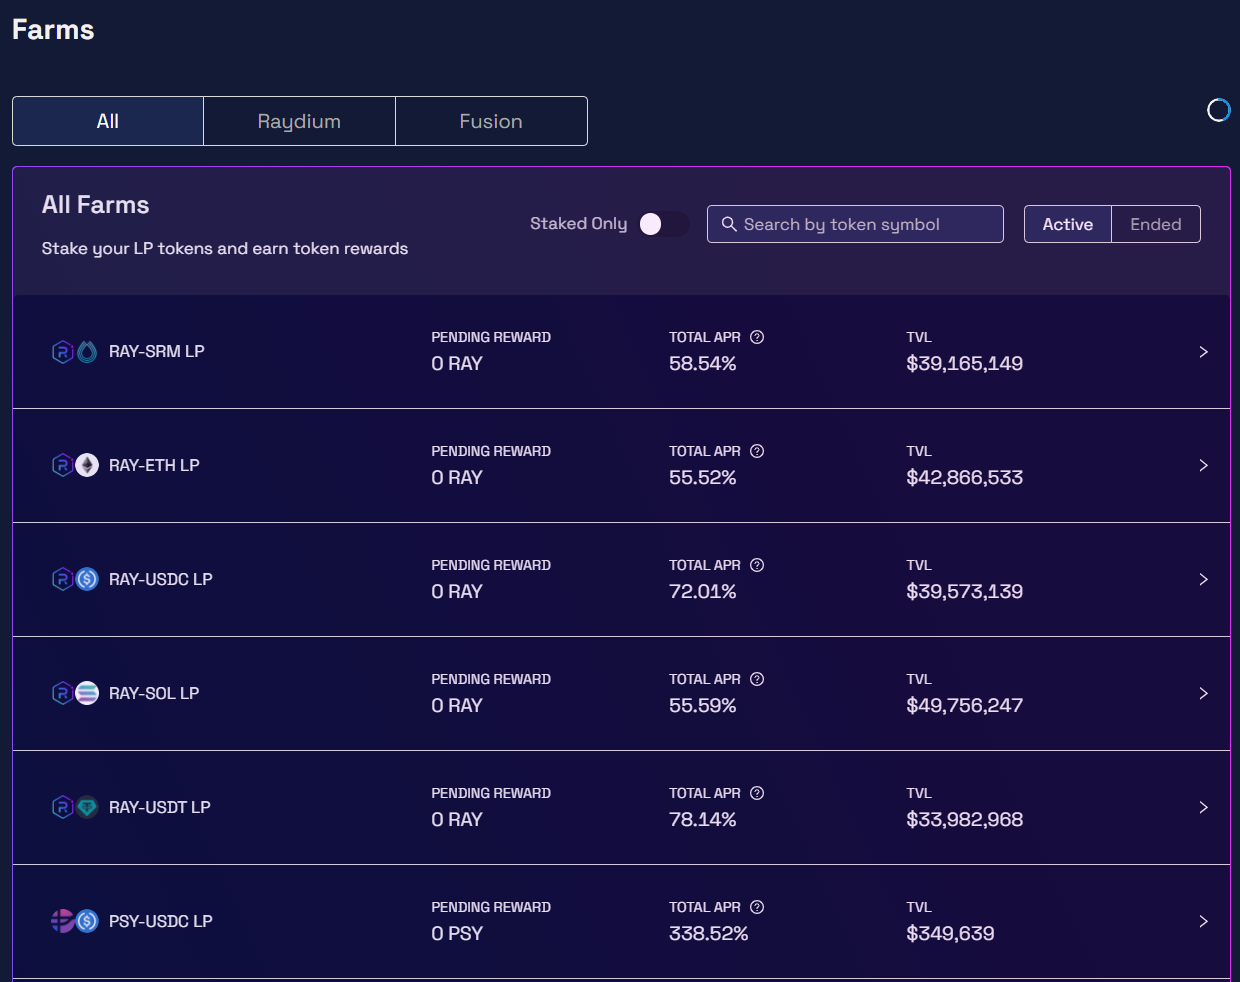Expand the RAY-SRM LP farm row chevron
Viewport: 1240px width, 982px height.
pyautogui.click(x=1203, y=352)
